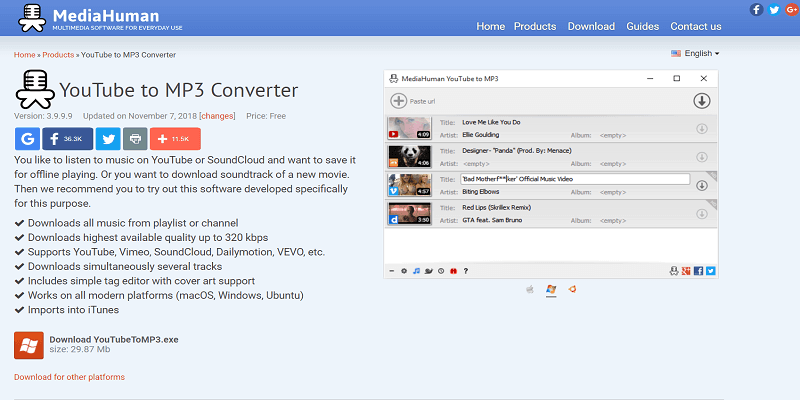Click the orange plus share button 11.5K
Viewport: 800px width, 400px height.
click(x=175, y=139)
